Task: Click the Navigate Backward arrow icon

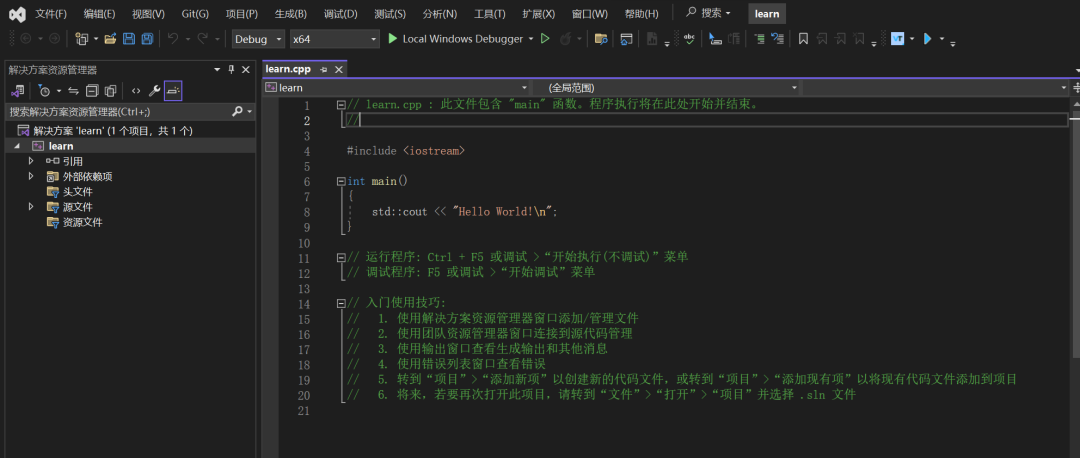Action: click(x=25, y=39)
